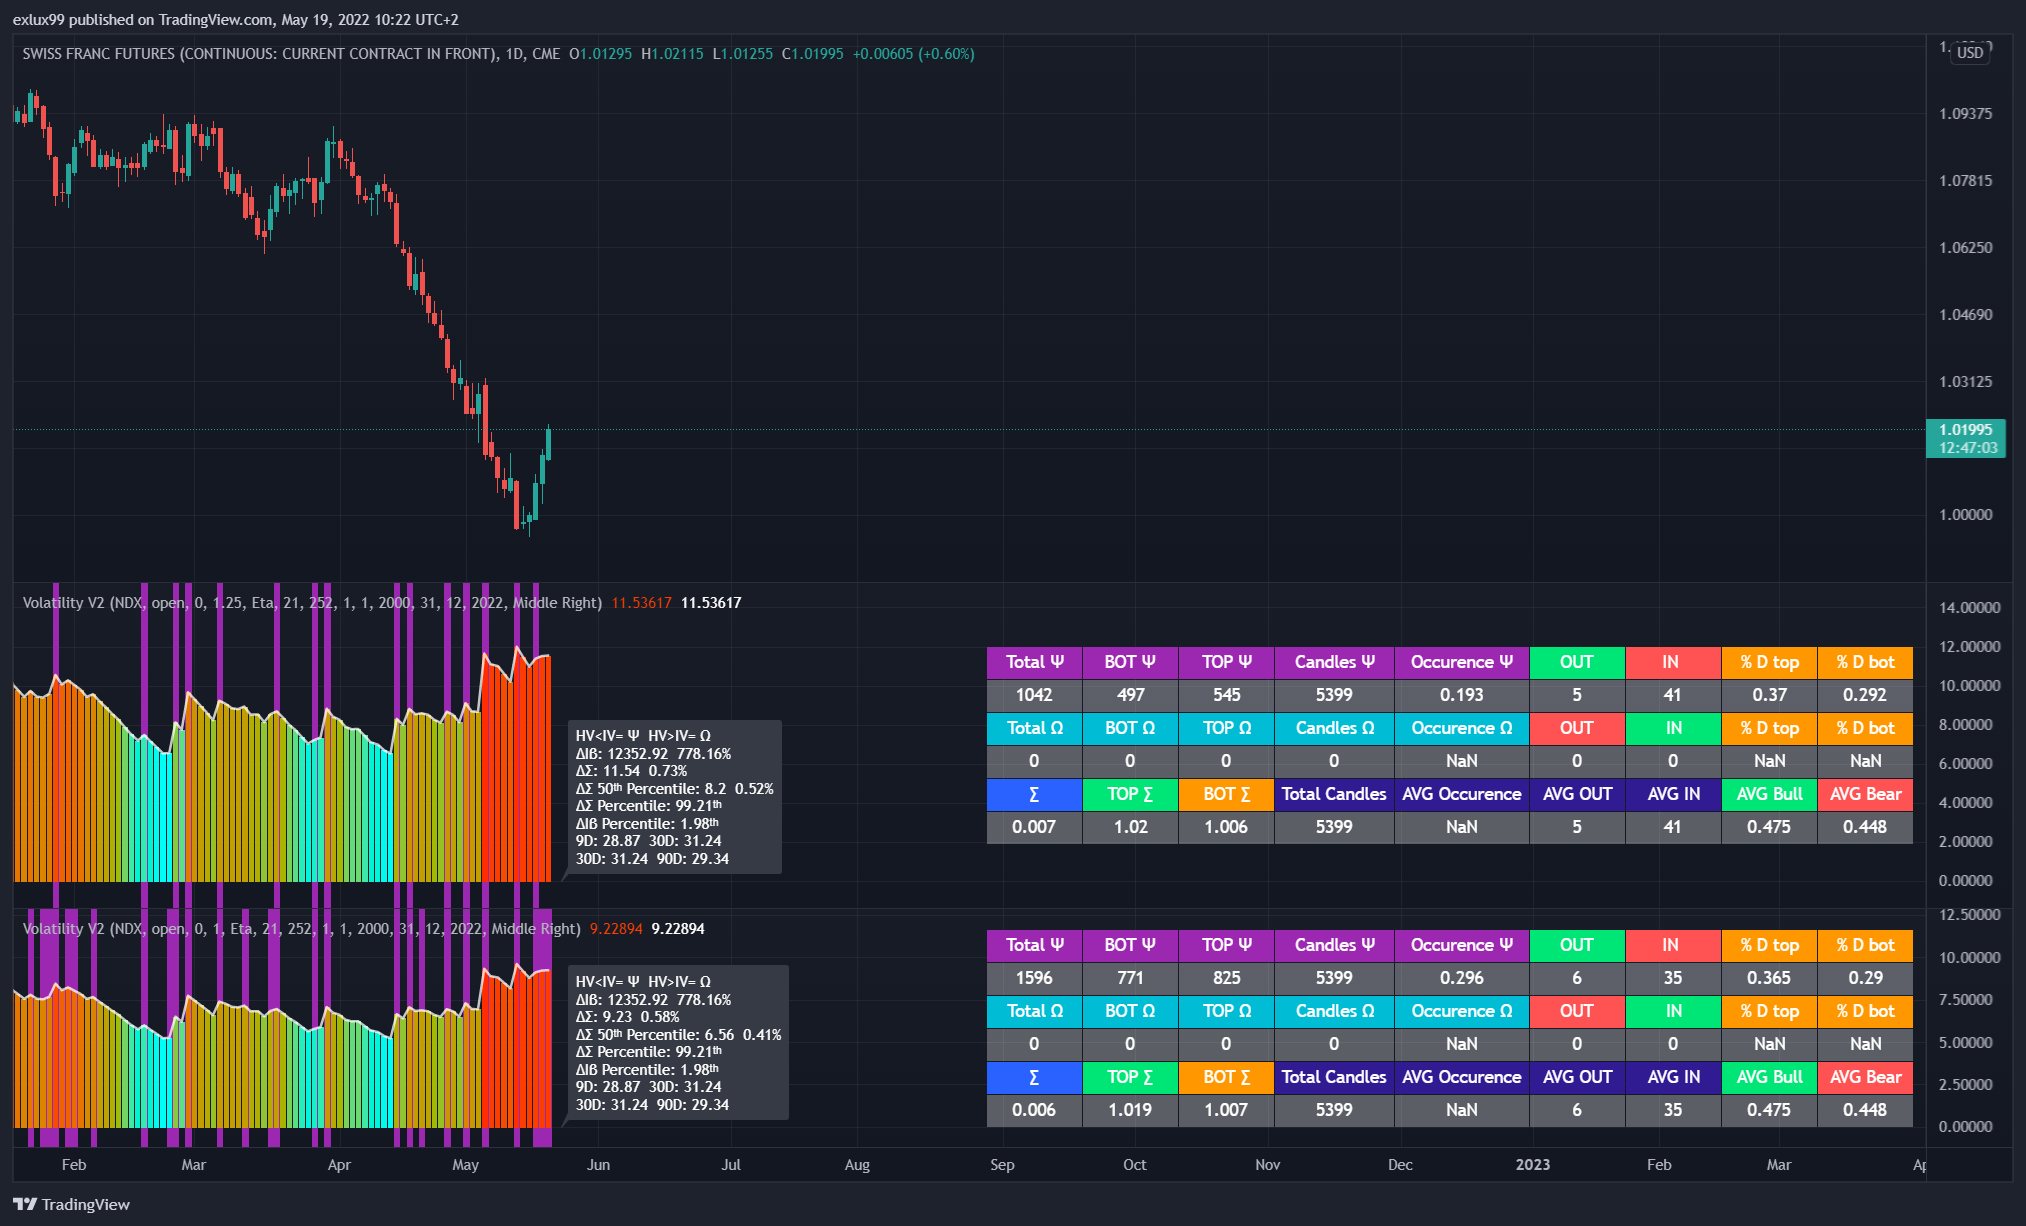Click the ΔΣ 50th Percentile: 8.2 line
The width and height of the screenshot is (2026, 1226).
674,789
